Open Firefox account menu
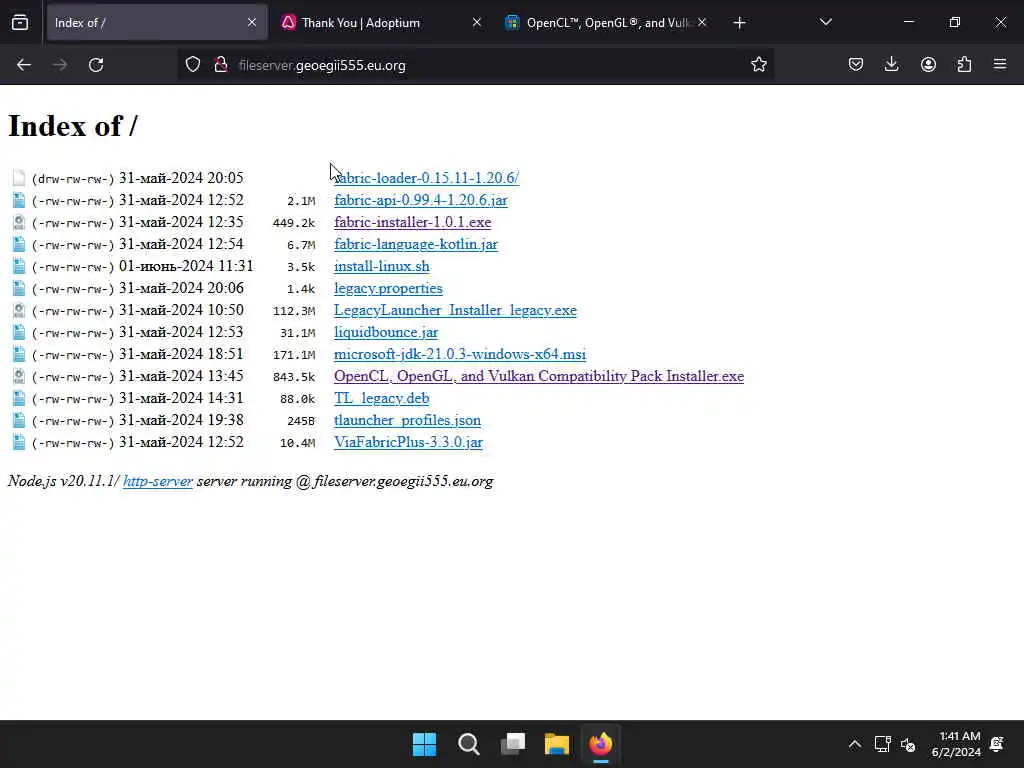1024x768 pixels. [x=928, y=65]
